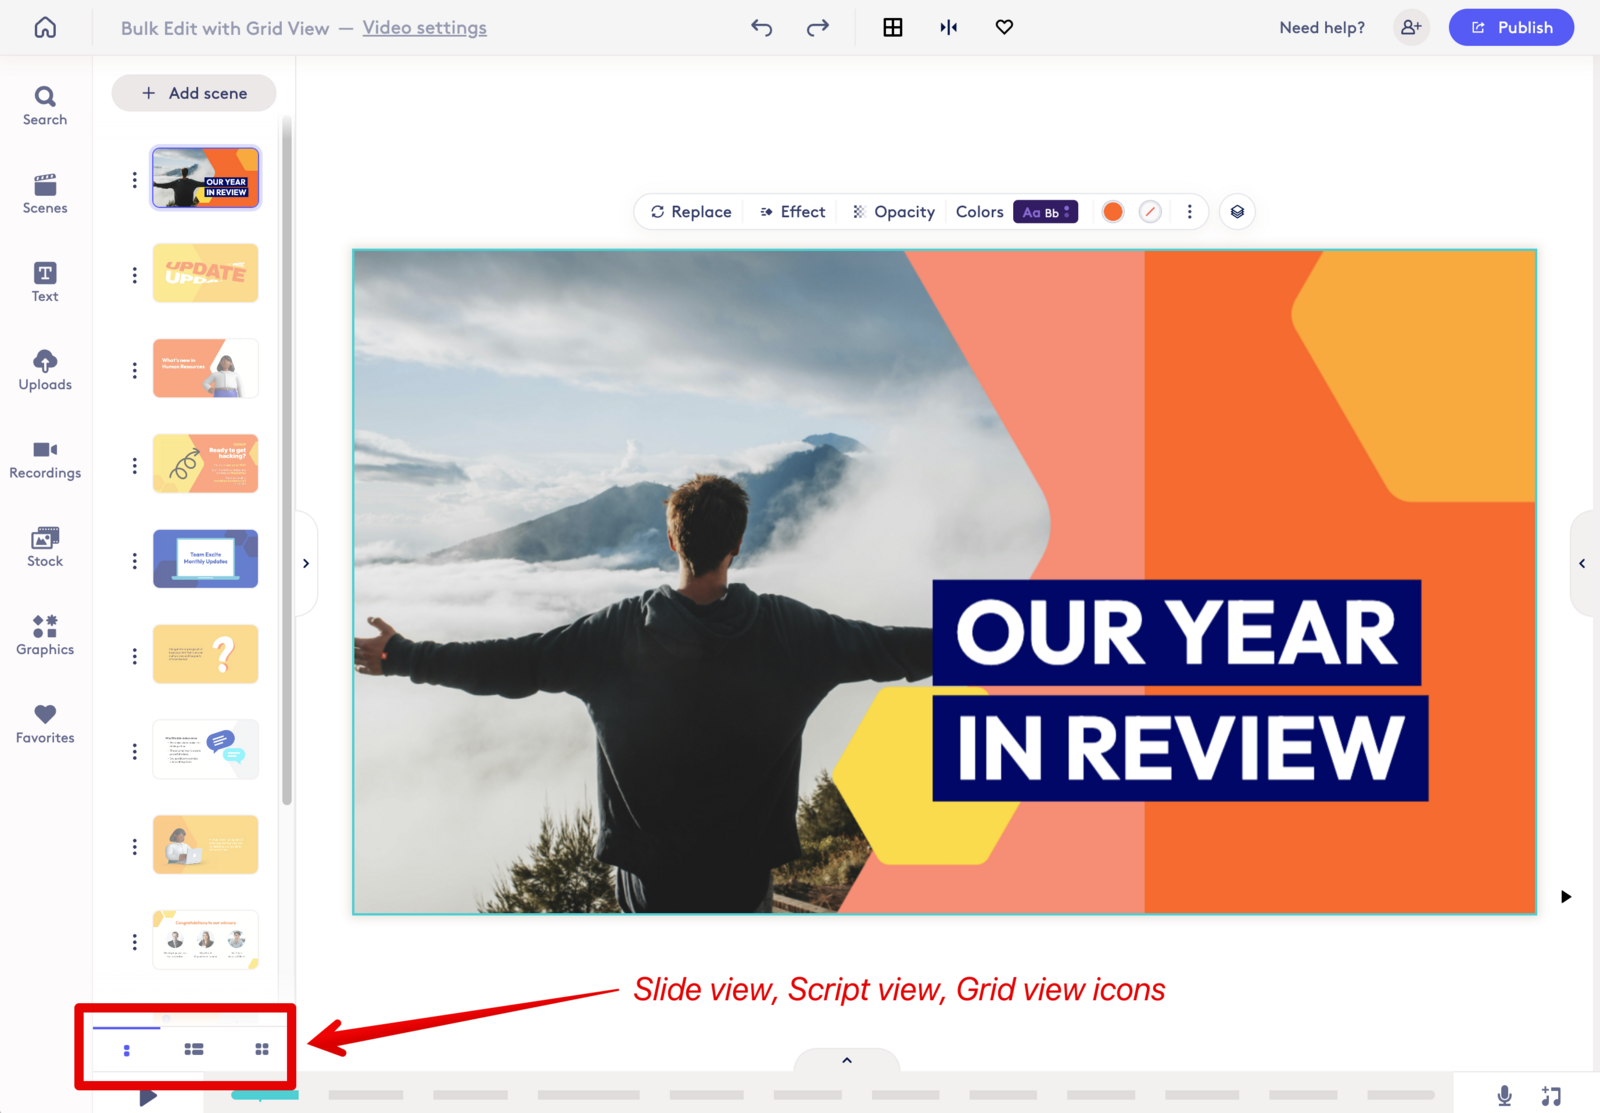Open options for Our Year in Review scene
Viewport: 1600px width, 1113px height.
click(x=134, y=180)
